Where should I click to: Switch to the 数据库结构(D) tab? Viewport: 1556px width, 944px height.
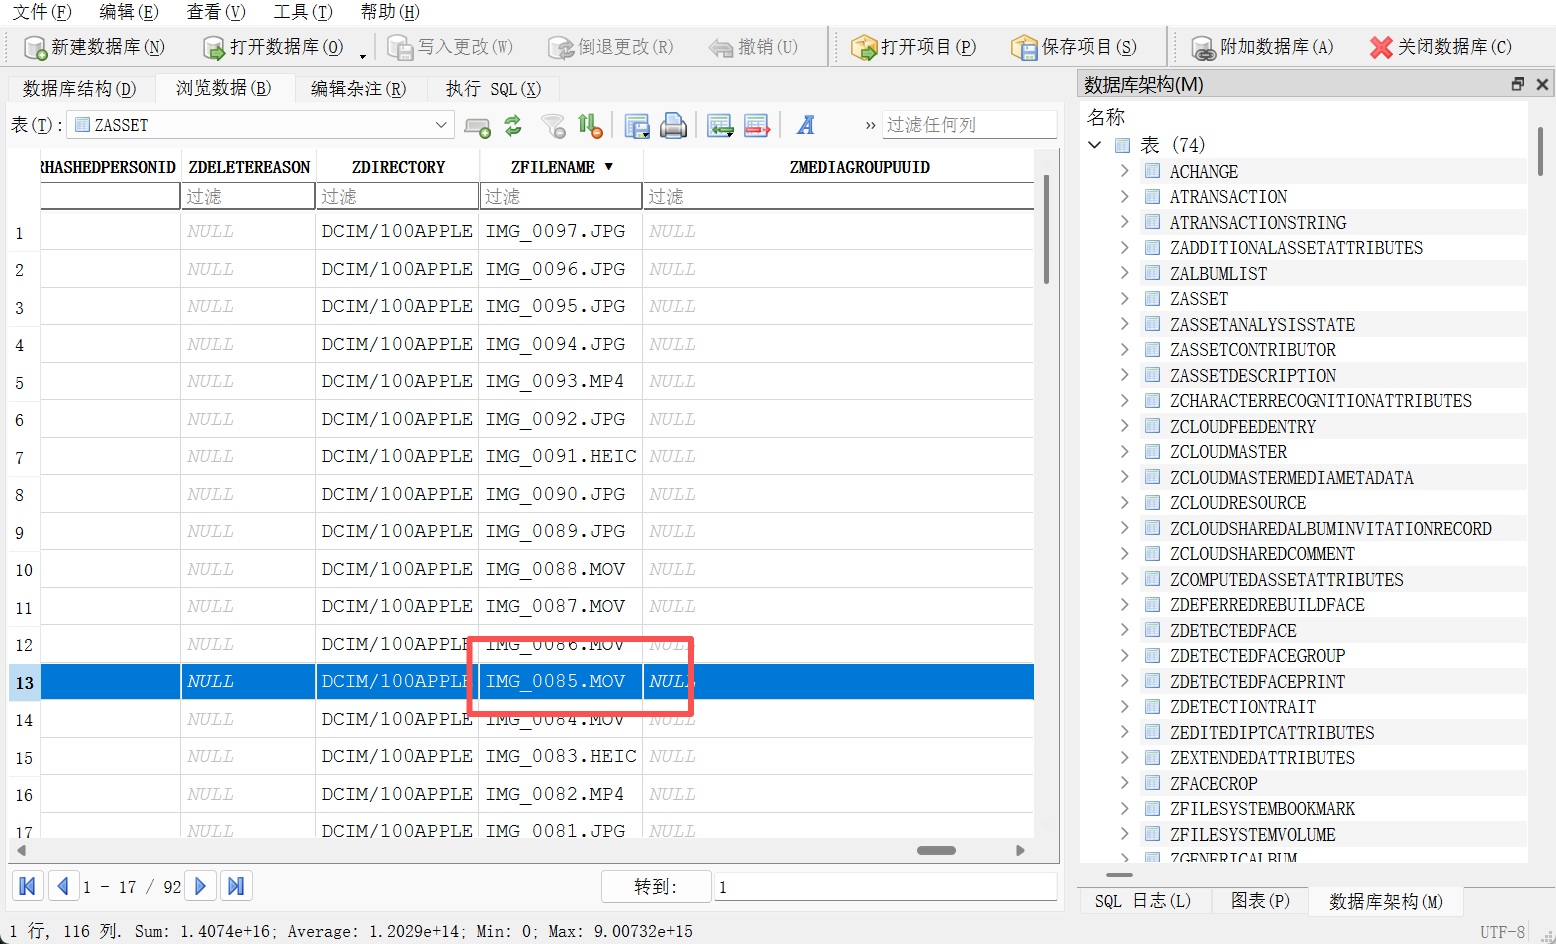80,89
